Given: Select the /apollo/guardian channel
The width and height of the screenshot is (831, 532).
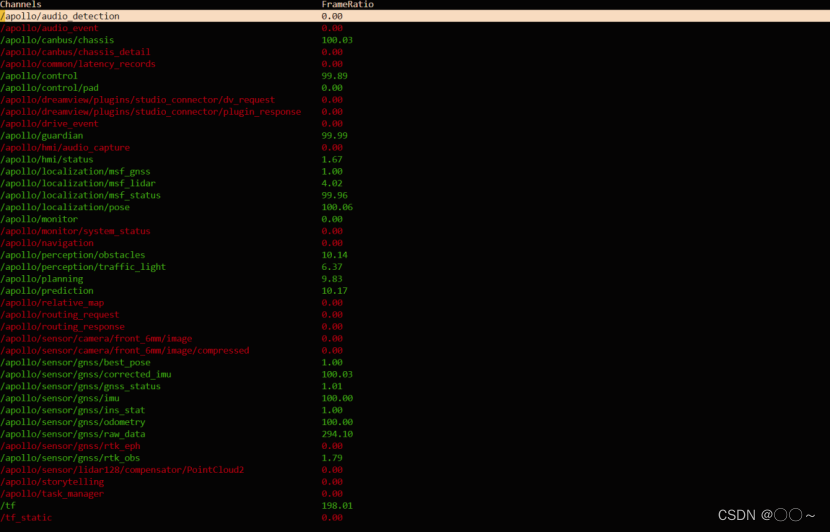Looking at the screenshot, I should tap(42, 136).
